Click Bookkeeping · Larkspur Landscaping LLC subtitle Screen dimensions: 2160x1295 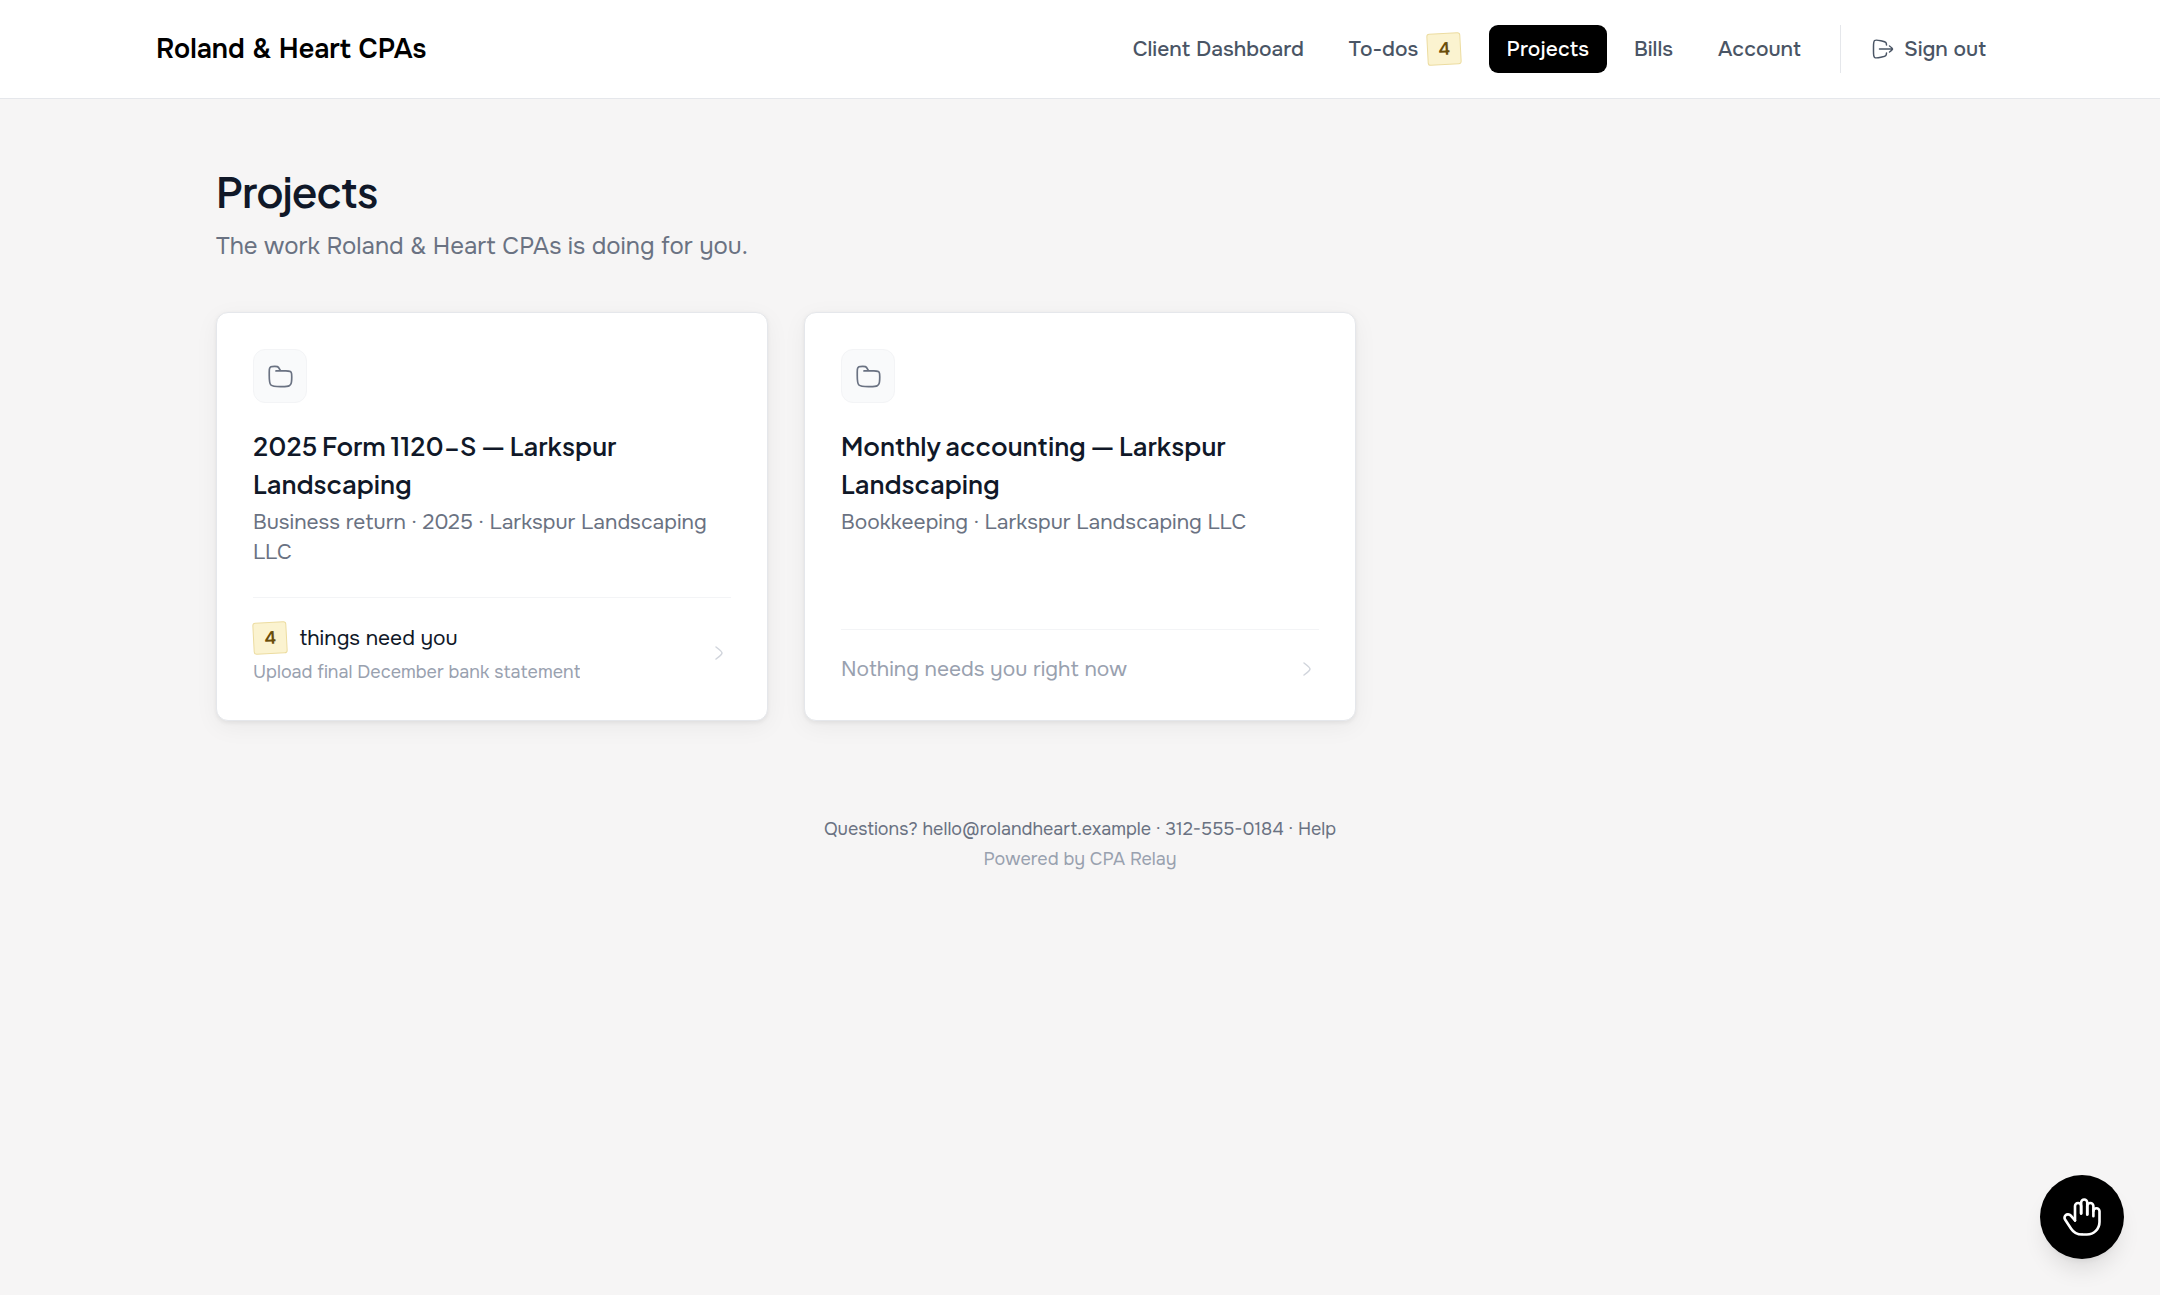point(1043,522)
